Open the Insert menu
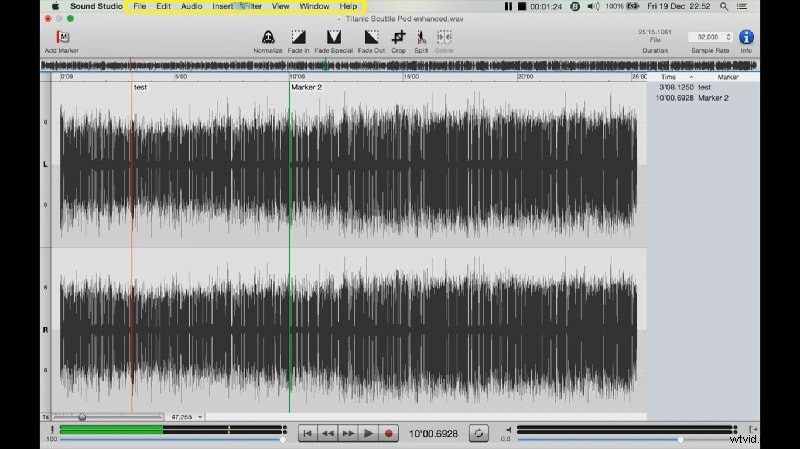800x449 pixels. pos(222,6)
